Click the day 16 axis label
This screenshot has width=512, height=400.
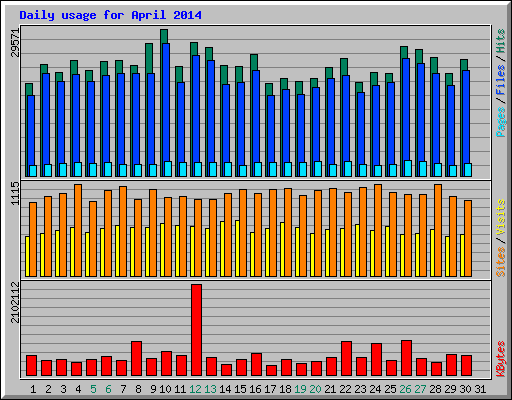coord(255,389)
